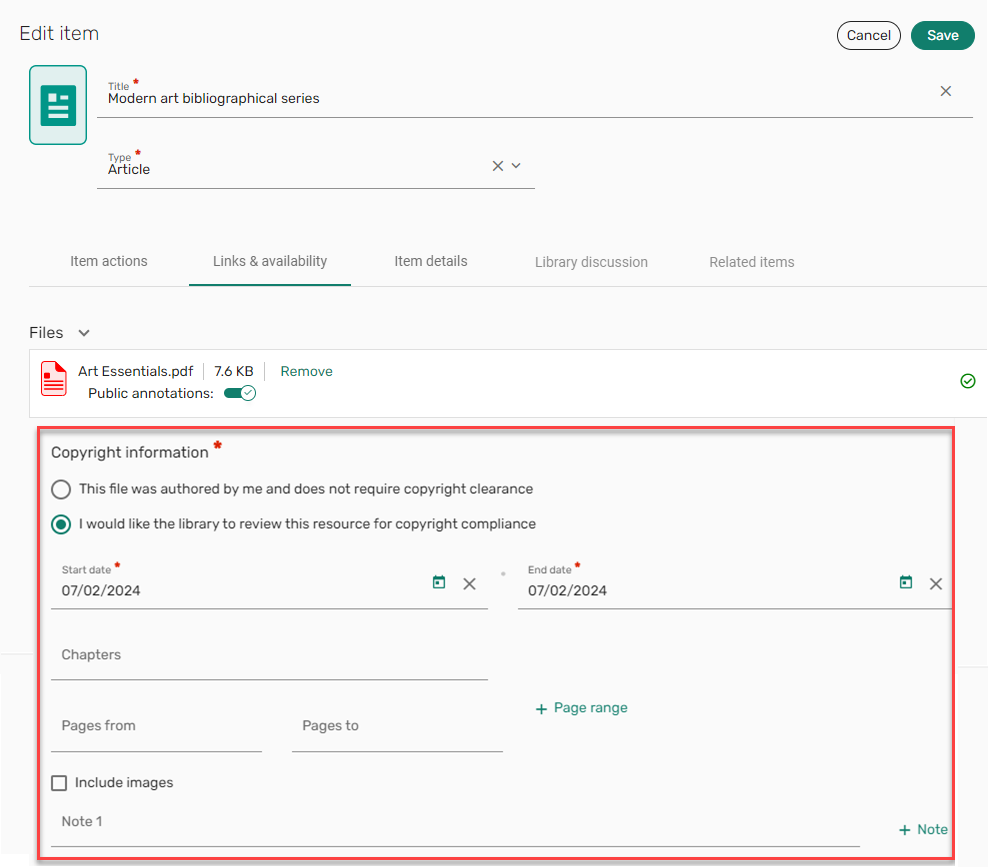The image size is (988, 867).
Task: Click the Art Essentials PDF file icon
Action: click(54, 379)
